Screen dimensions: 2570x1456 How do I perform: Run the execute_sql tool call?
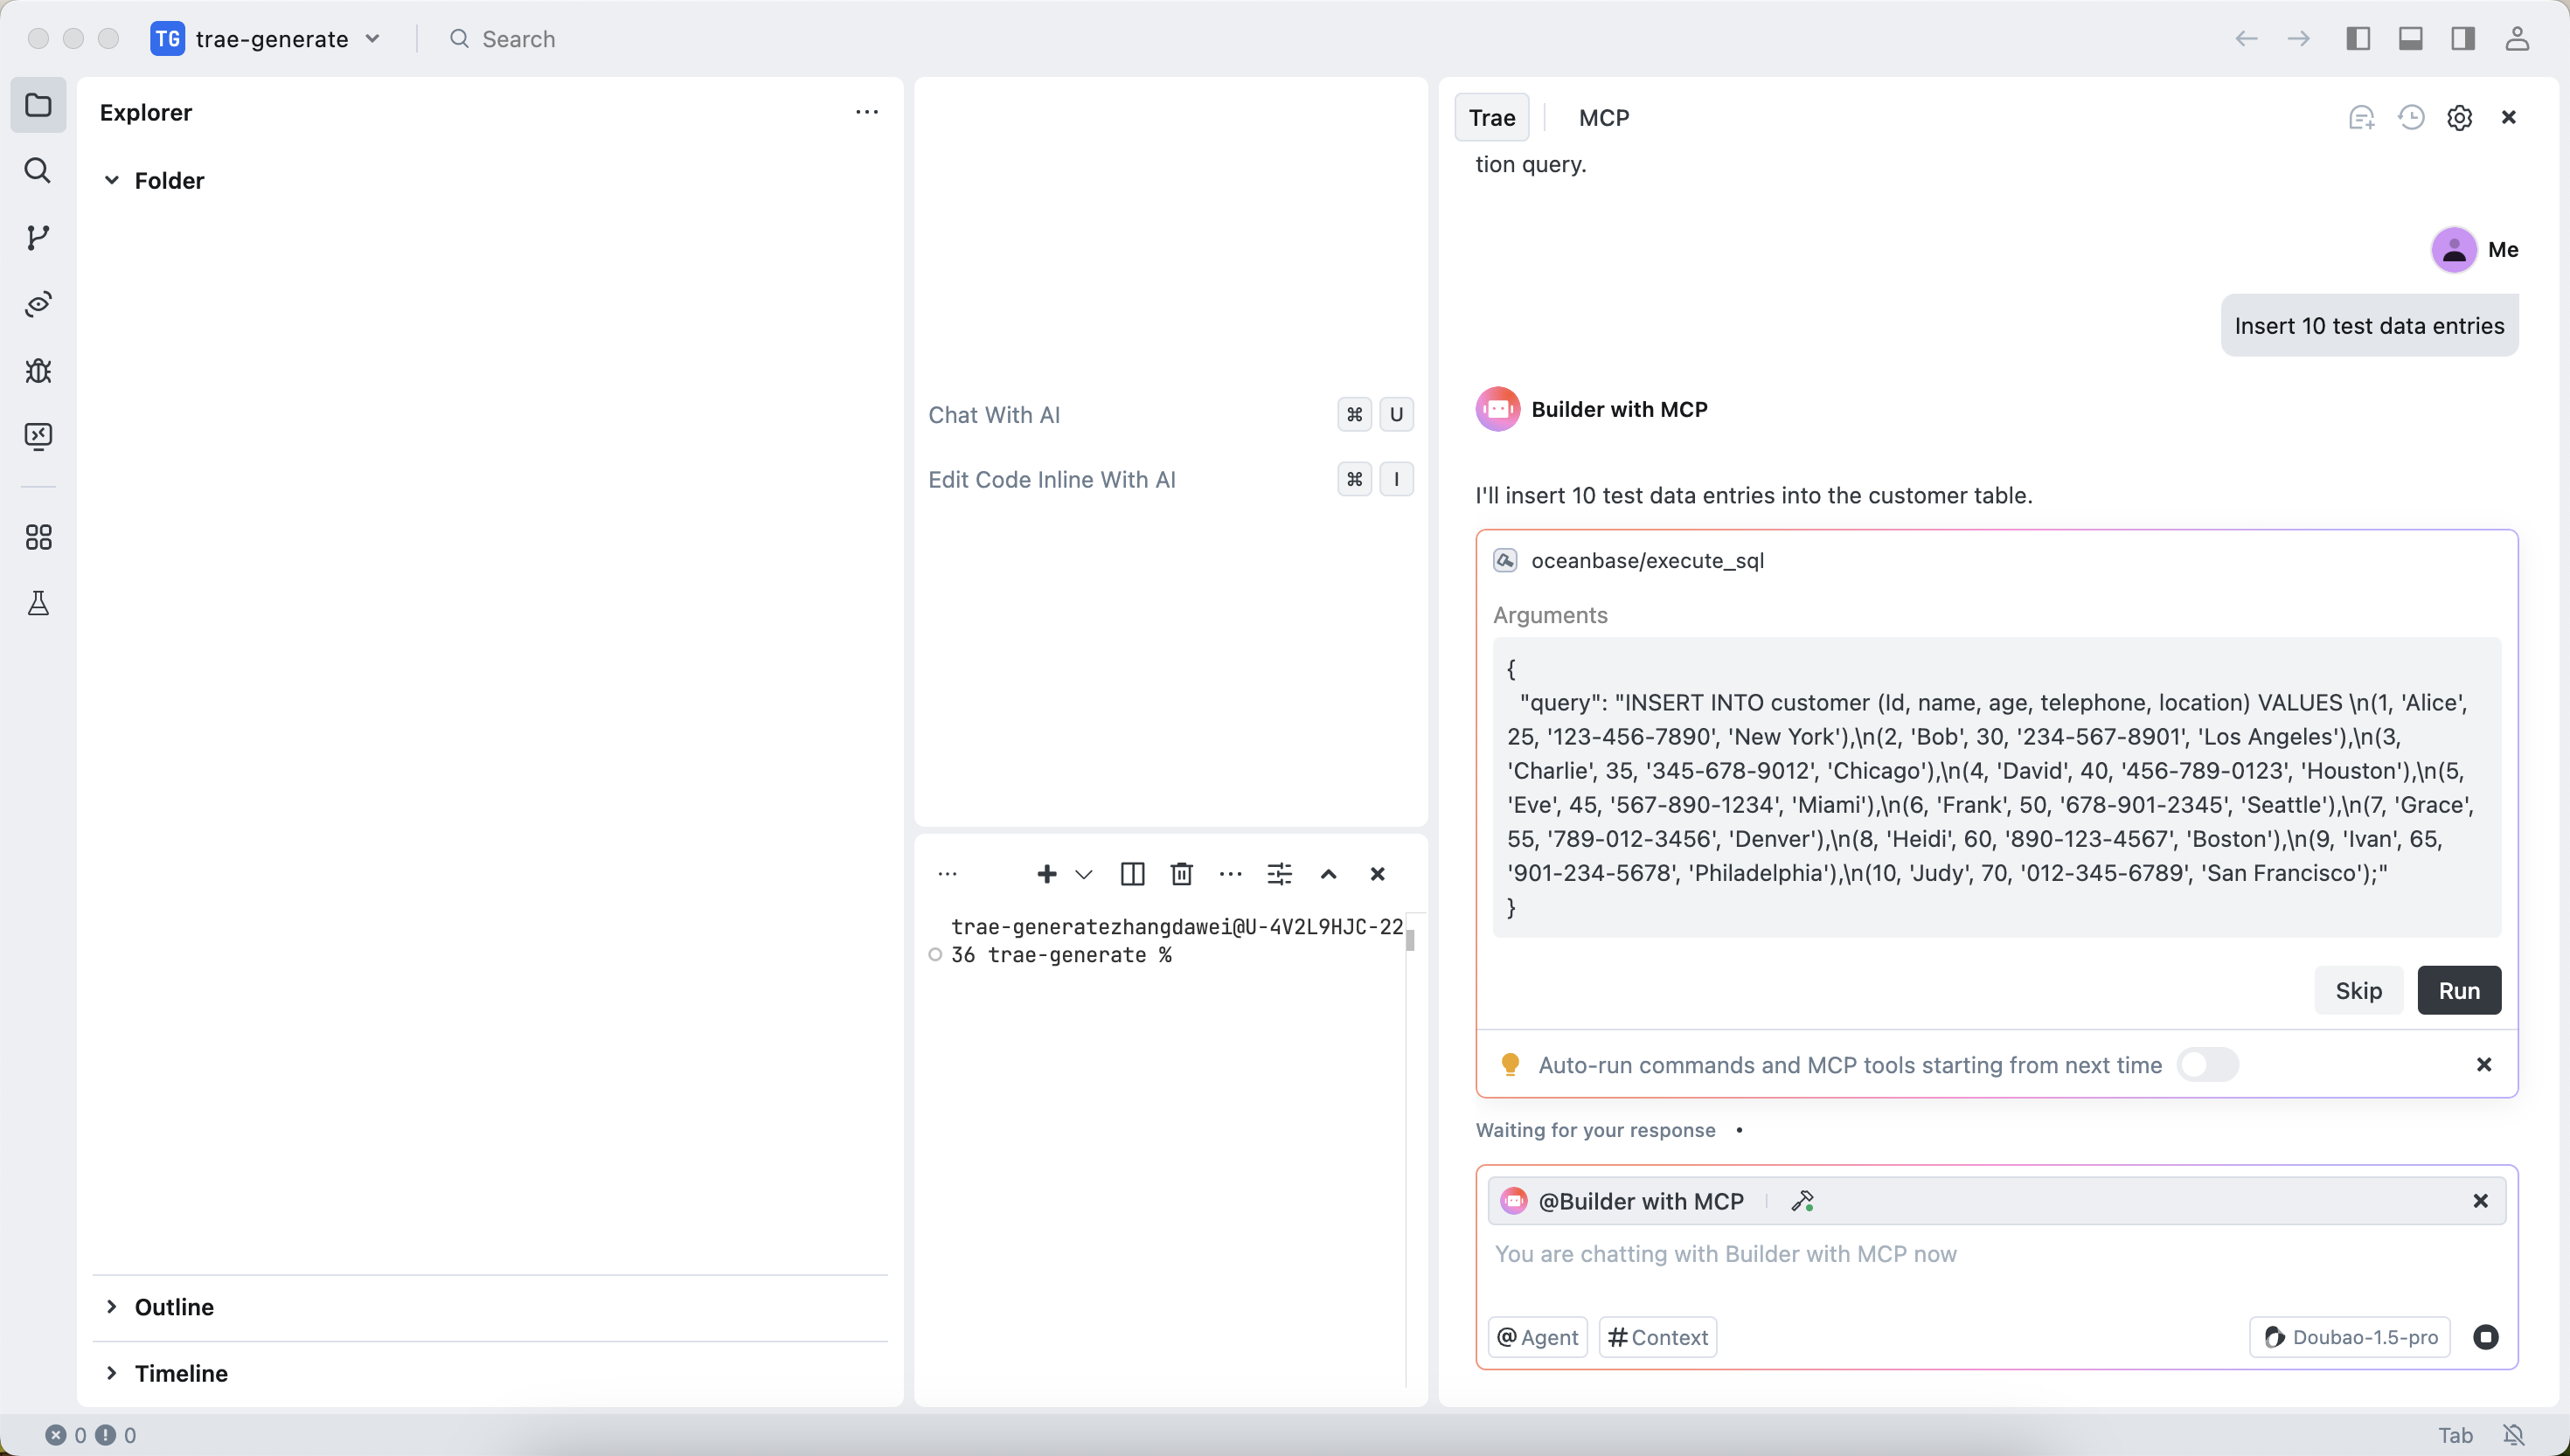2458,990
